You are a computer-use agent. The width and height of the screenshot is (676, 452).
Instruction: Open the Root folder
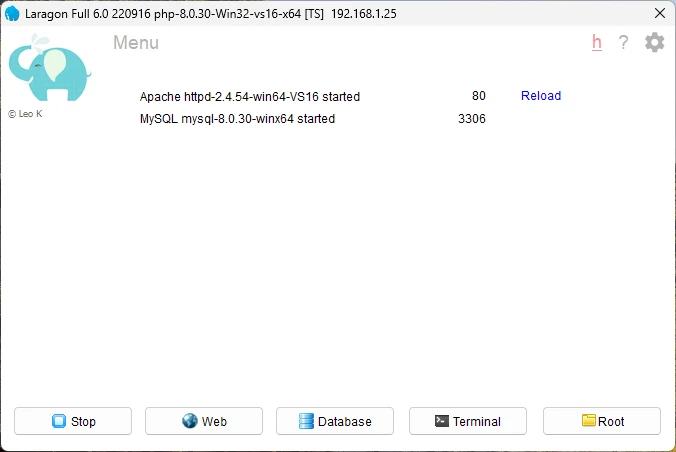[602, 421]
